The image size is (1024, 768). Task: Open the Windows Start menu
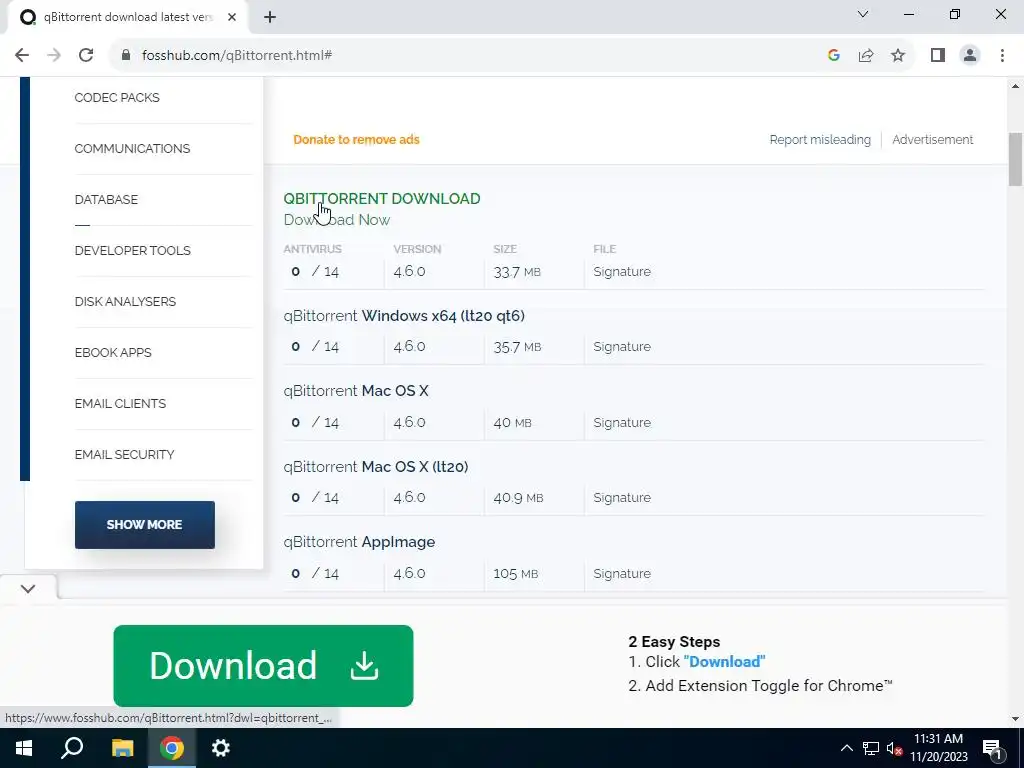click(24, 748)
